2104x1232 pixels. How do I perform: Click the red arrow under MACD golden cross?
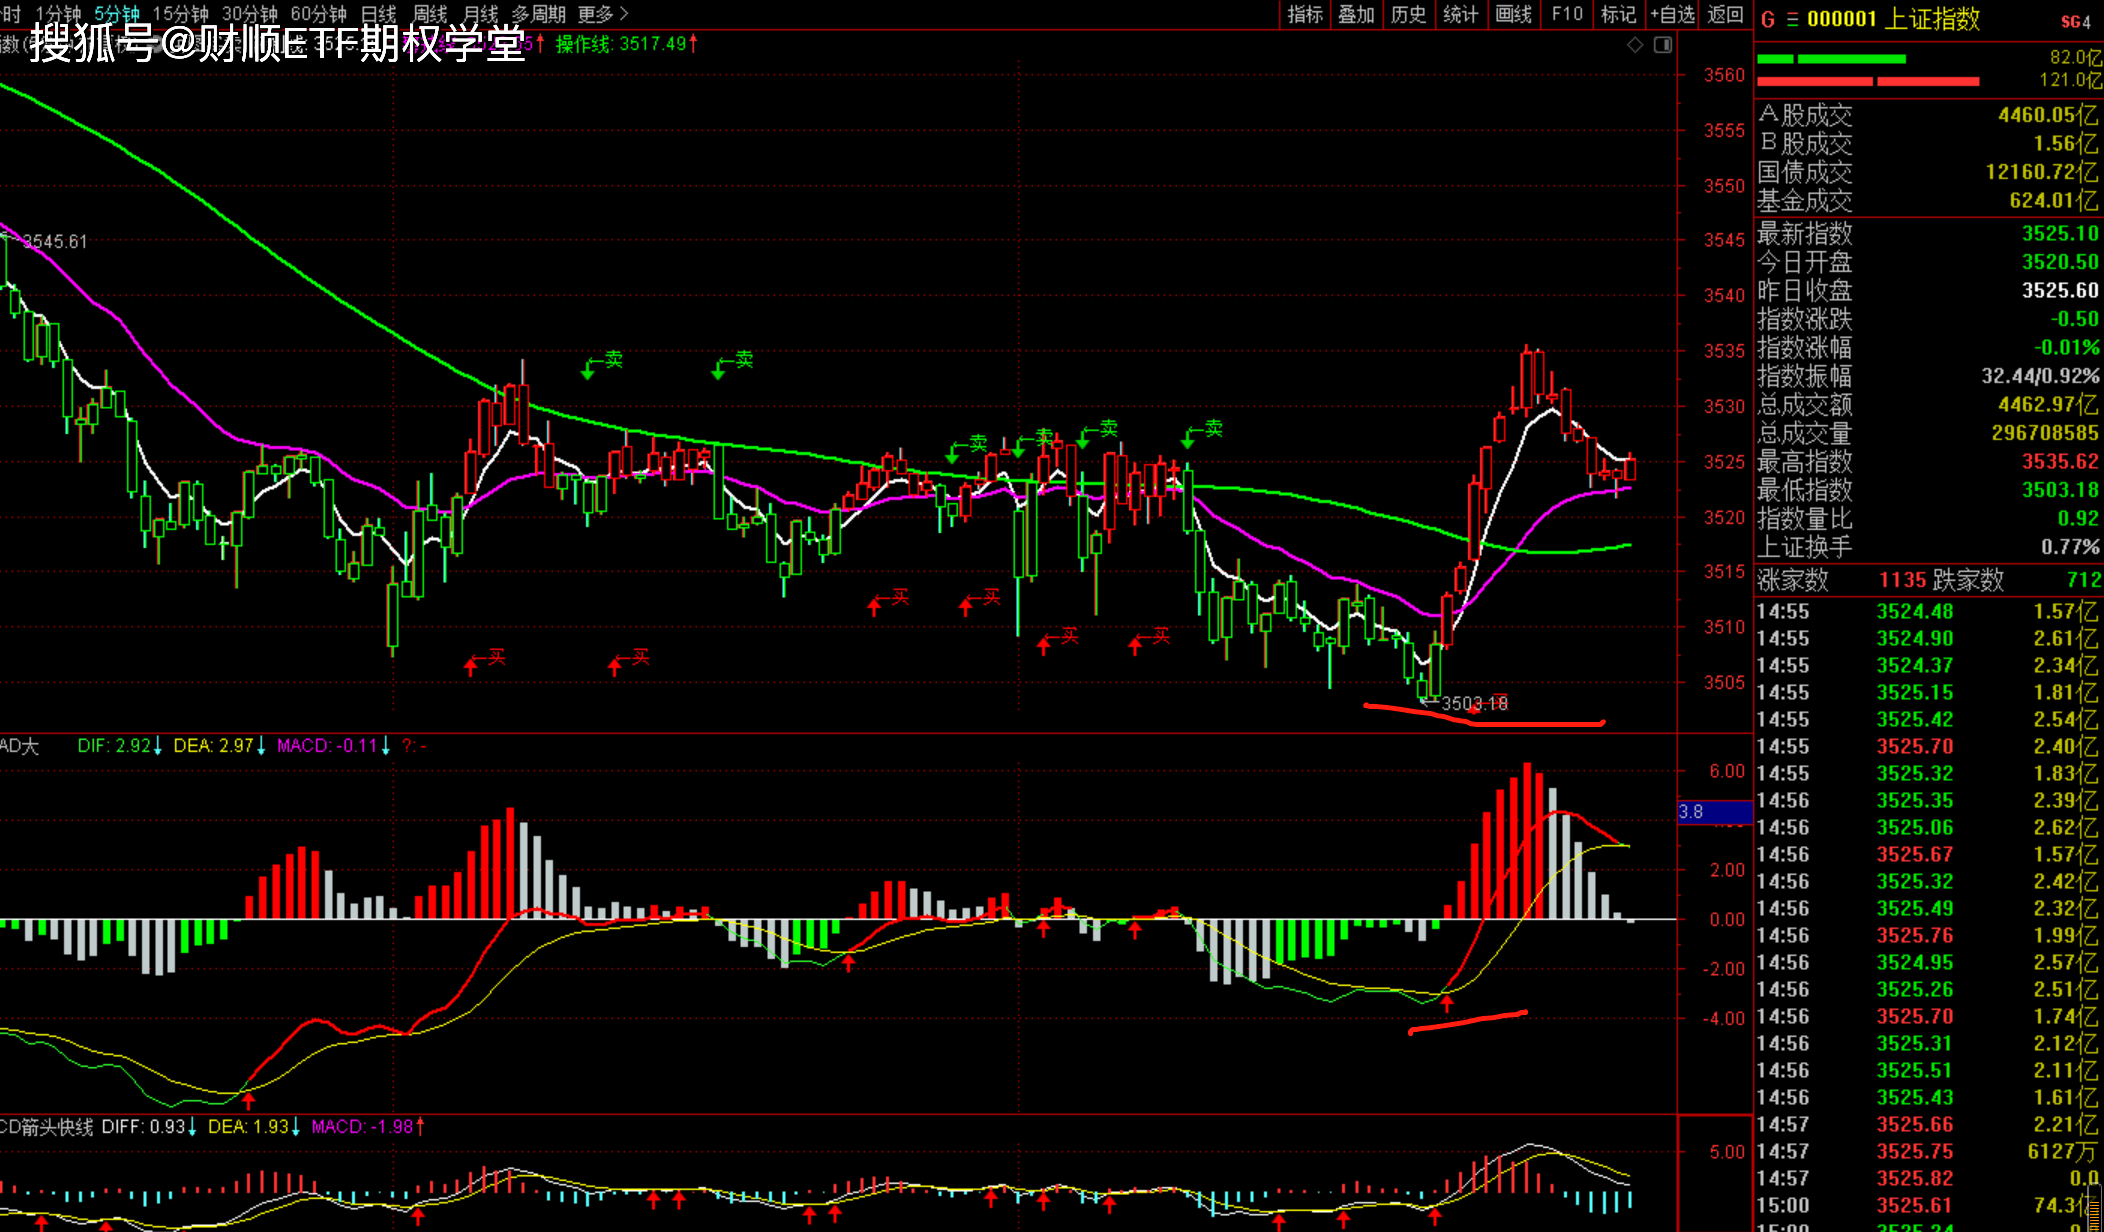click(x=1446, y=1003)
